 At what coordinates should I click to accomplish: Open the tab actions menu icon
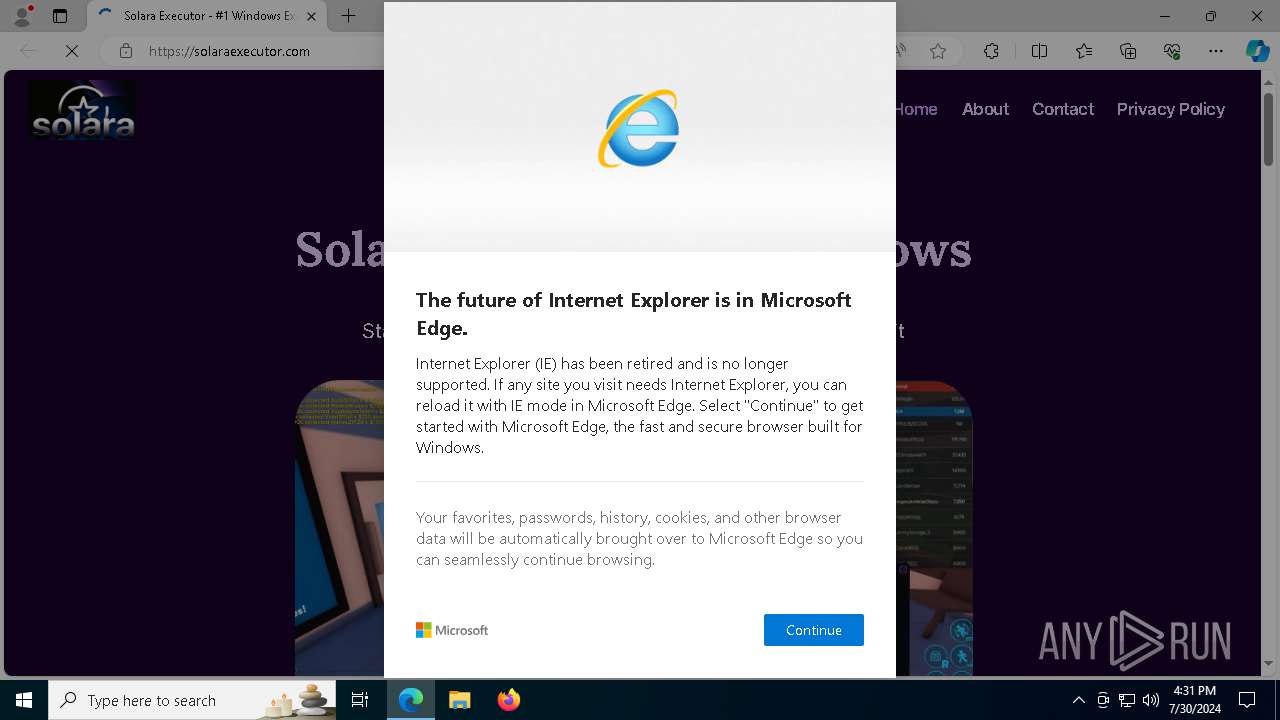click(60, 16)
